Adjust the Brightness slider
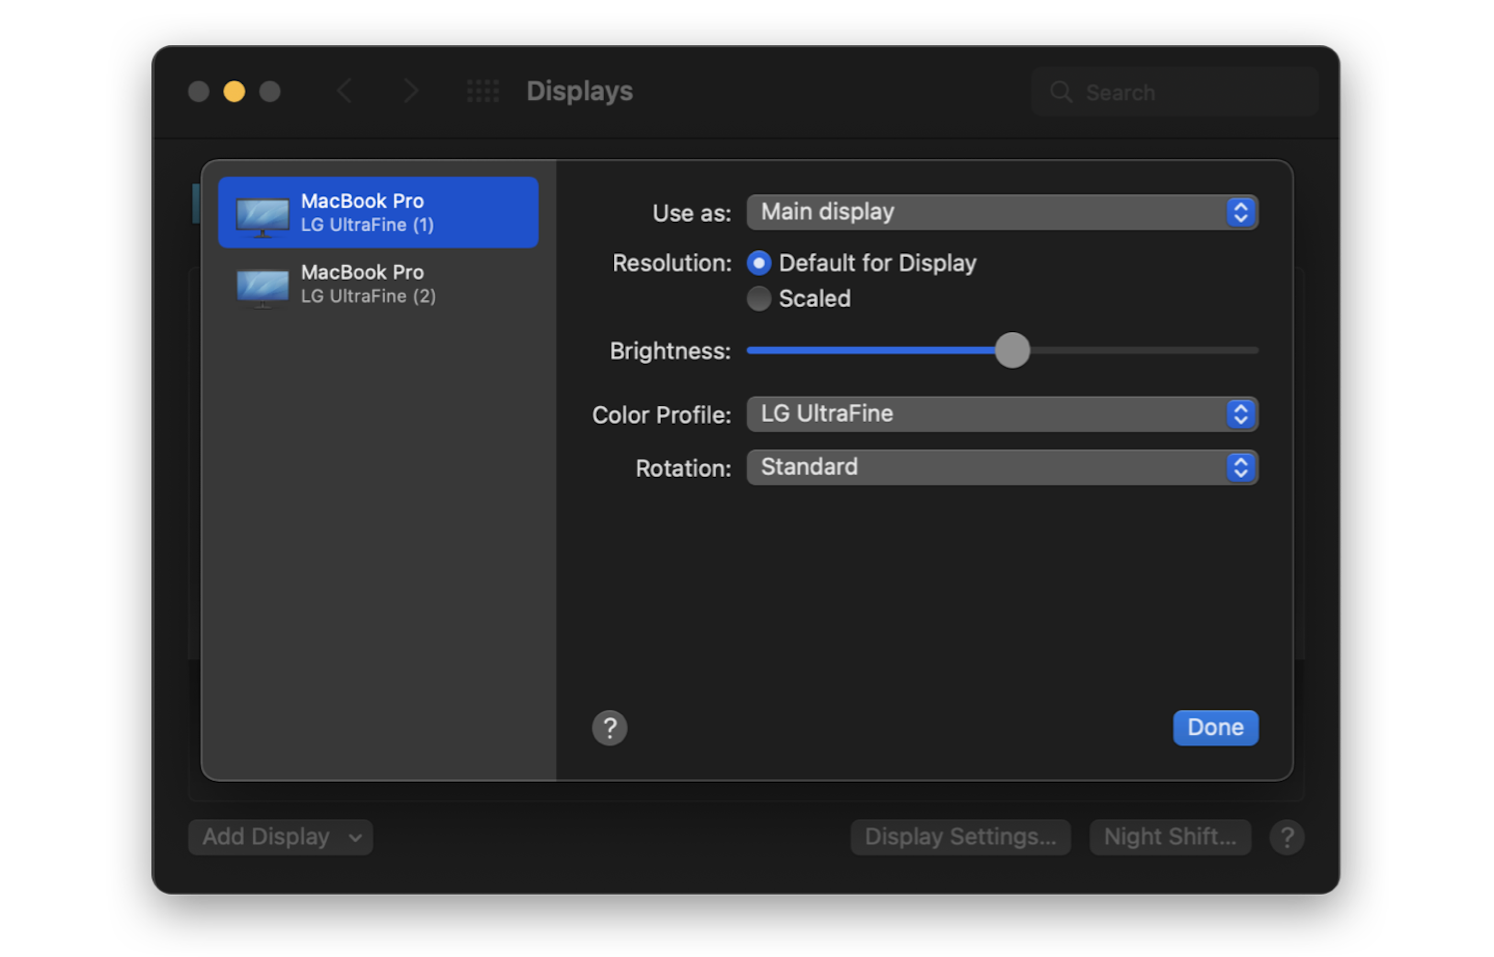 click(x=1012, y=350)
